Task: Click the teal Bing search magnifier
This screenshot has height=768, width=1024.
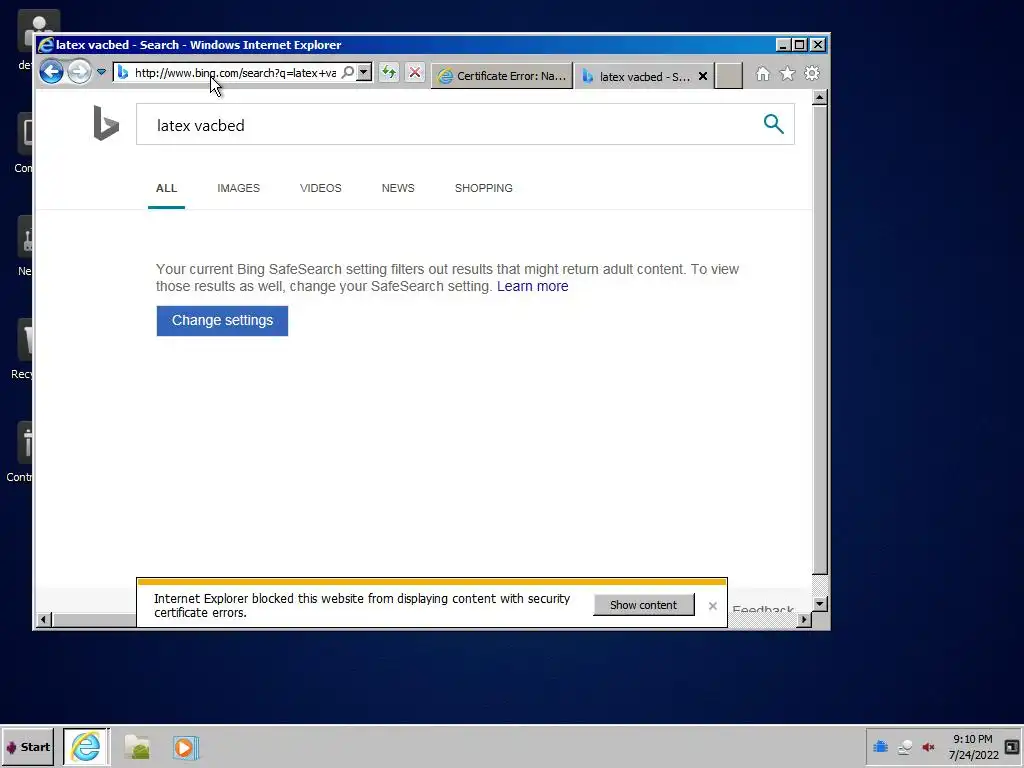Action: point(774,123)
